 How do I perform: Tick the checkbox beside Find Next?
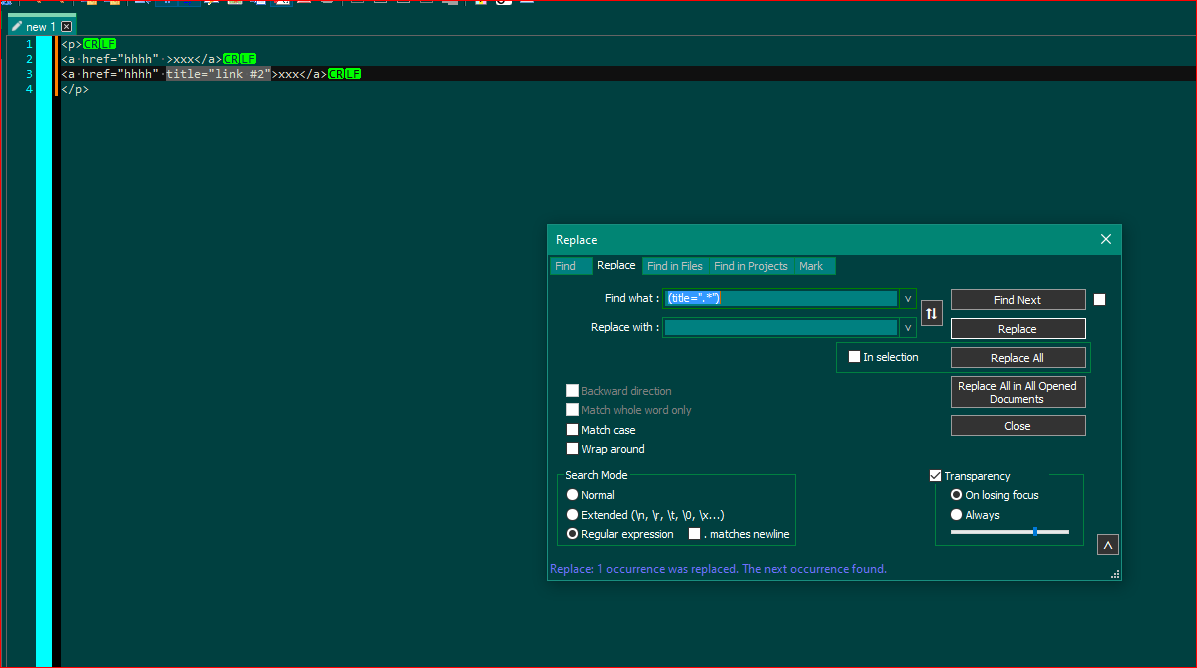coord(1099,300)
